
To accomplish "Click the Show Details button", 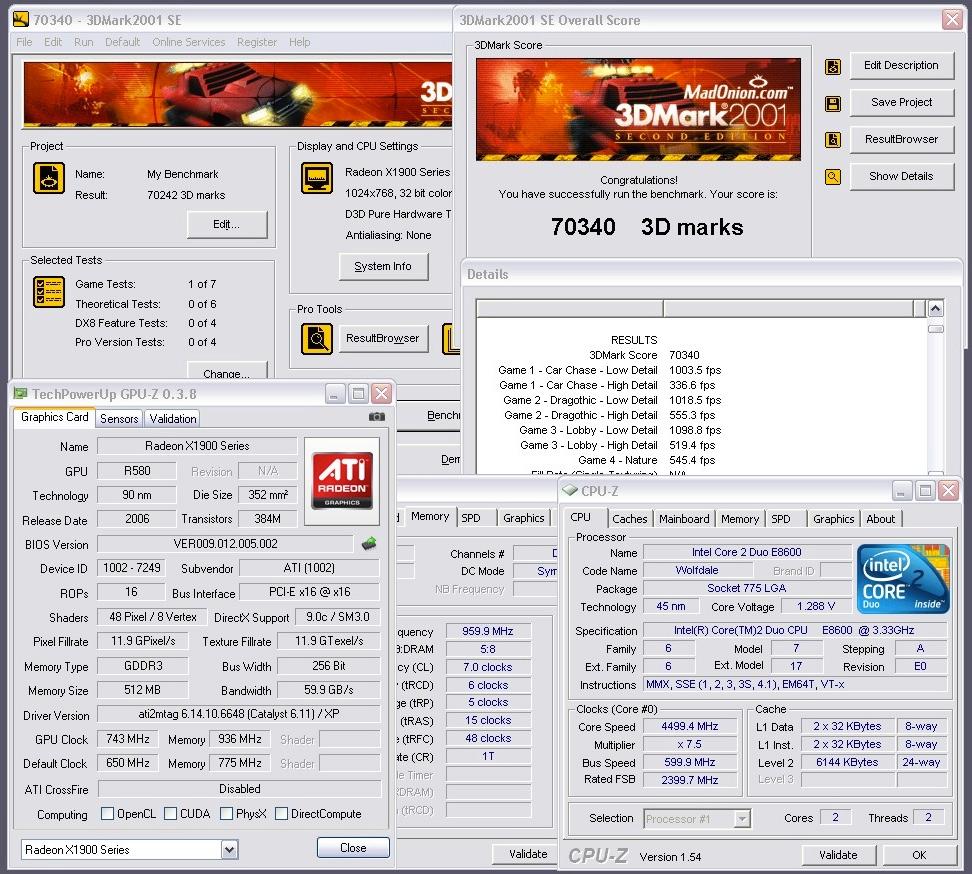I will point(901,176).
